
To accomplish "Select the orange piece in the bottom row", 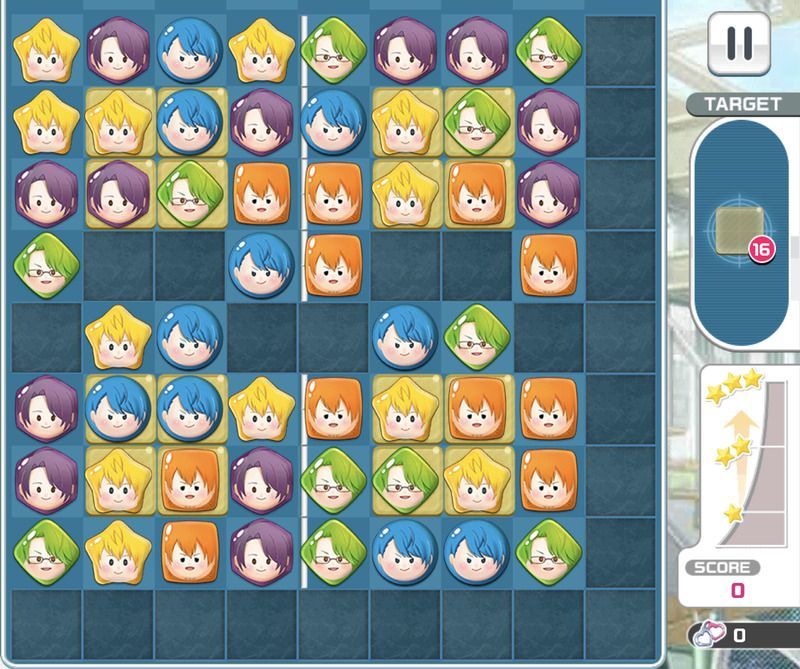I will pyautogui.click(x=190, y=553).
